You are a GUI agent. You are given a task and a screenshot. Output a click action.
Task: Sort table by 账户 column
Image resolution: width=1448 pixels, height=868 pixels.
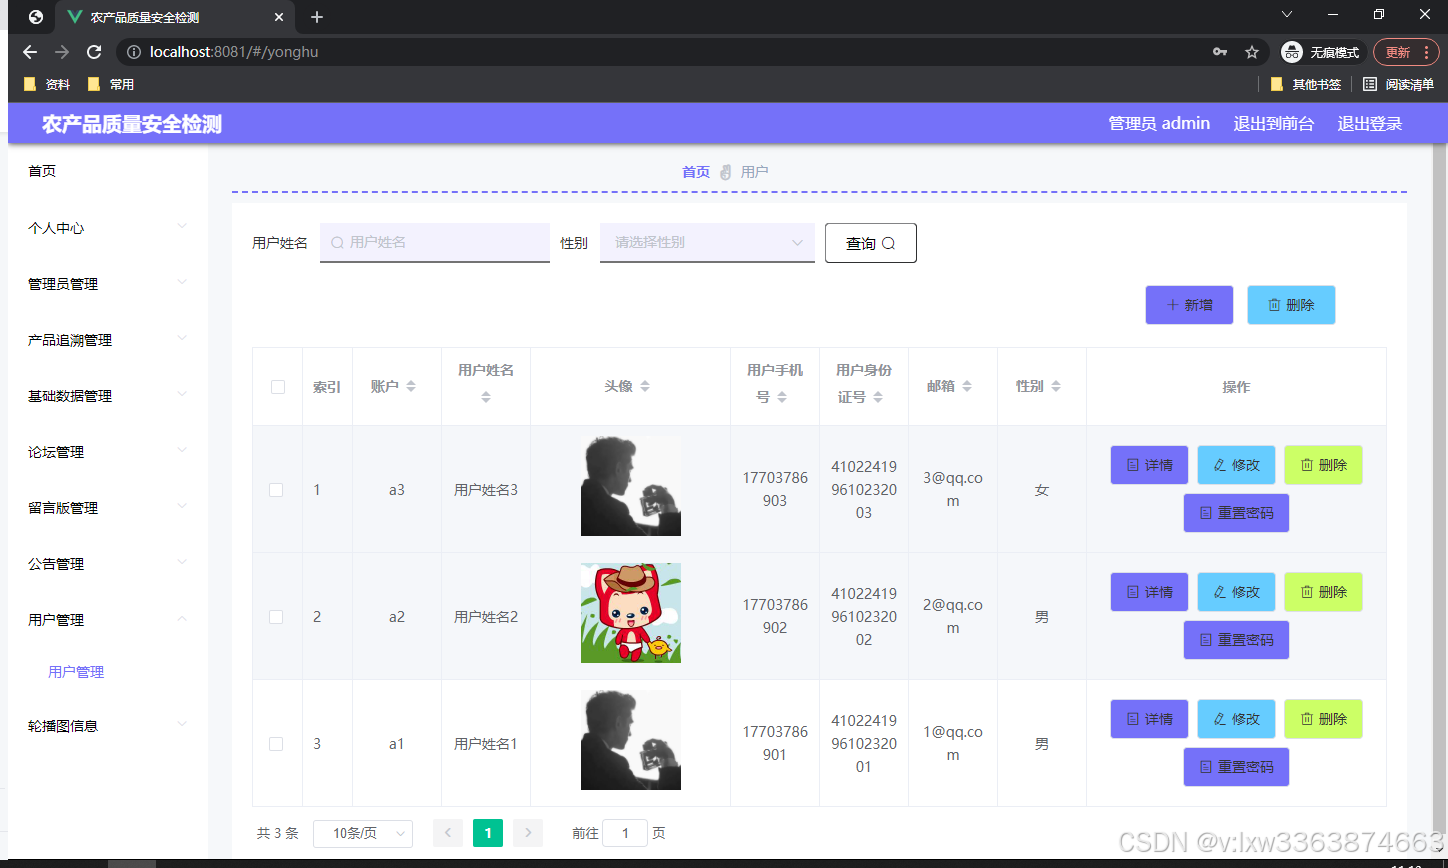coord(411,386)
